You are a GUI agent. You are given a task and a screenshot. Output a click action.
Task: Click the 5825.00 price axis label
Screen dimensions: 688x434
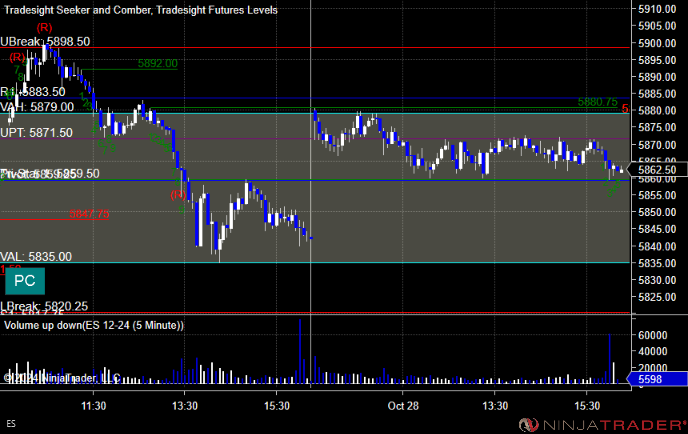(x=657, y=297)
